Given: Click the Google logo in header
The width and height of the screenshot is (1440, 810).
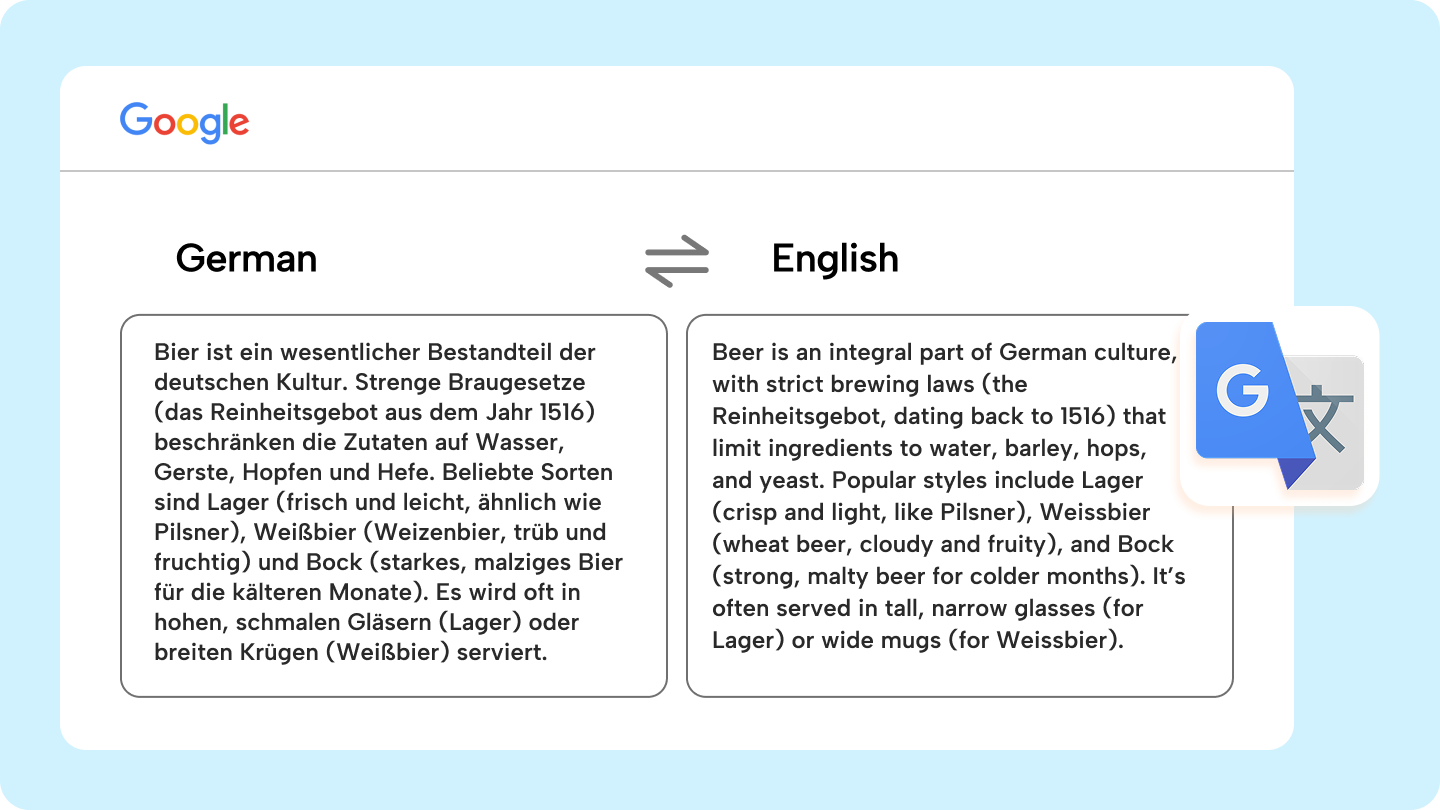Looking at the screenshot, I should click(x=184, y=123).
